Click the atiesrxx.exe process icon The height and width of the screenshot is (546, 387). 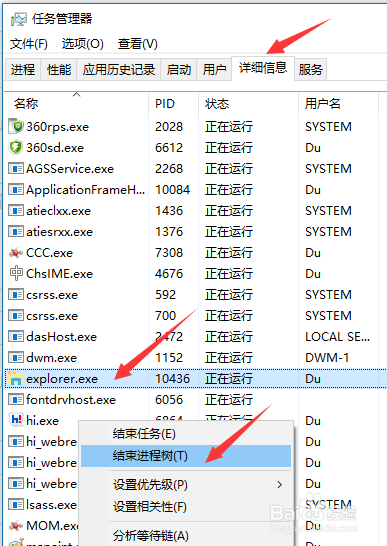(x=16, y=232)
